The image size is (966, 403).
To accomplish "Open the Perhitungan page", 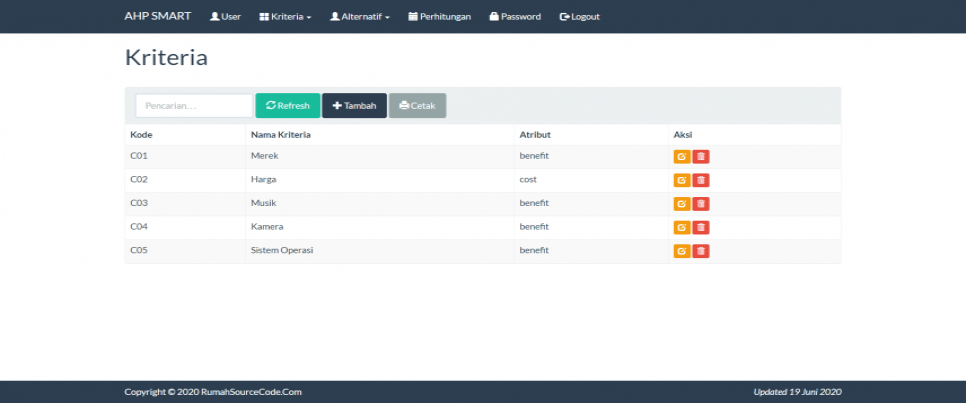I will pos(439,17).
